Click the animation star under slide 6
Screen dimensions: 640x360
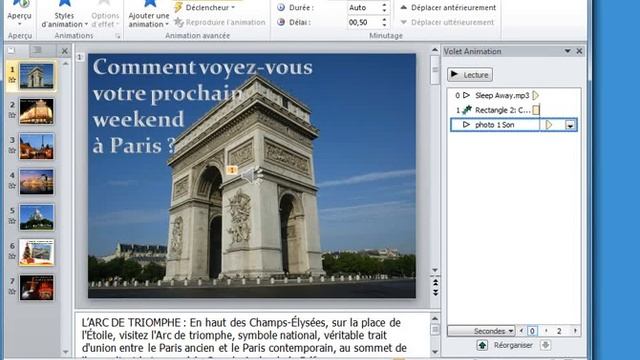click(12, 256)
